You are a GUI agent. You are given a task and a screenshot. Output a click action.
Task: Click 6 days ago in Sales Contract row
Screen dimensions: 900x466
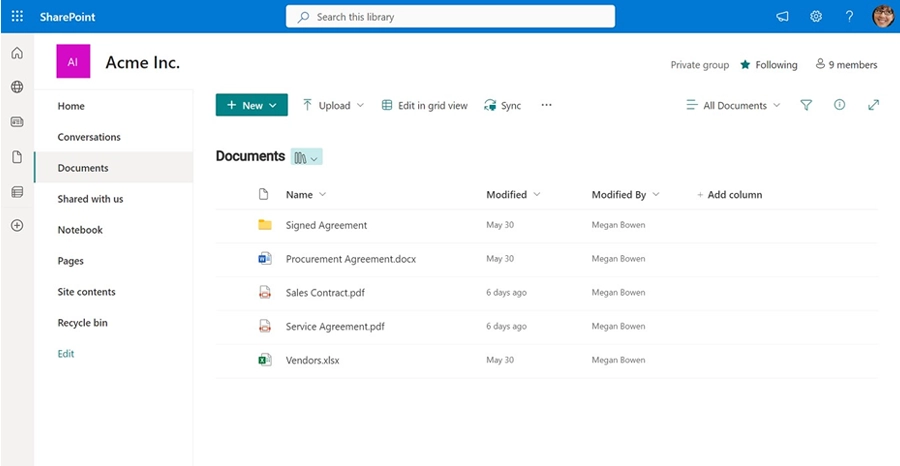506,293
